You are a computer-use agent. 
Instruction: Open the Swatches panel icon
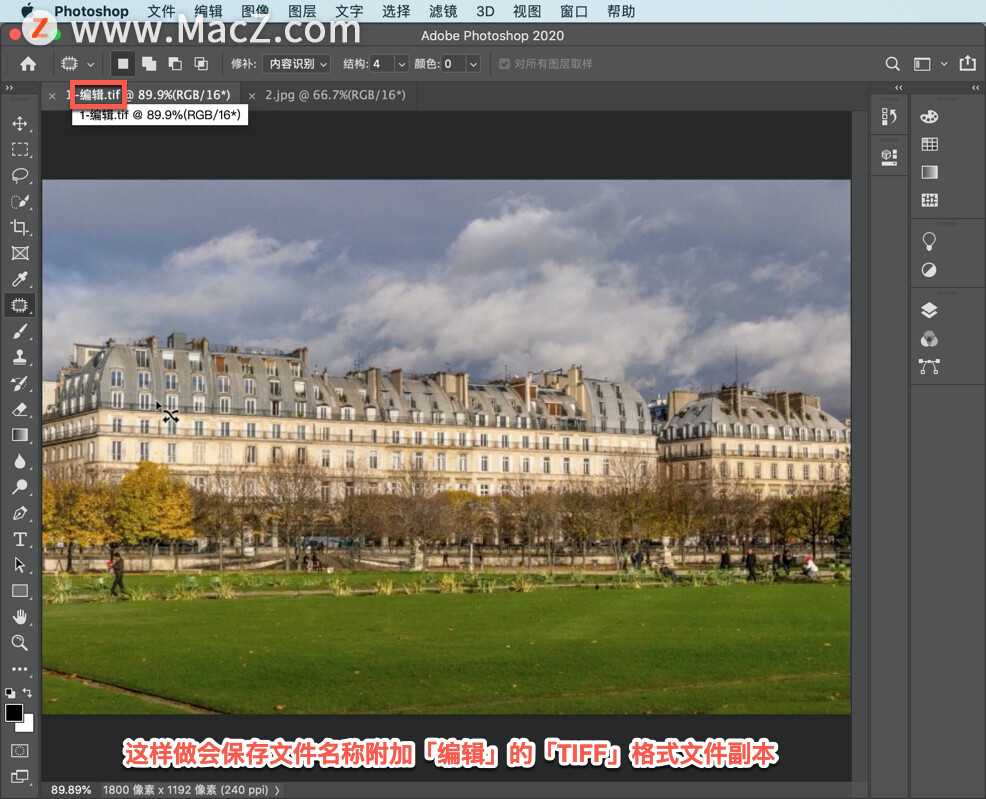[x=929, y=145]
